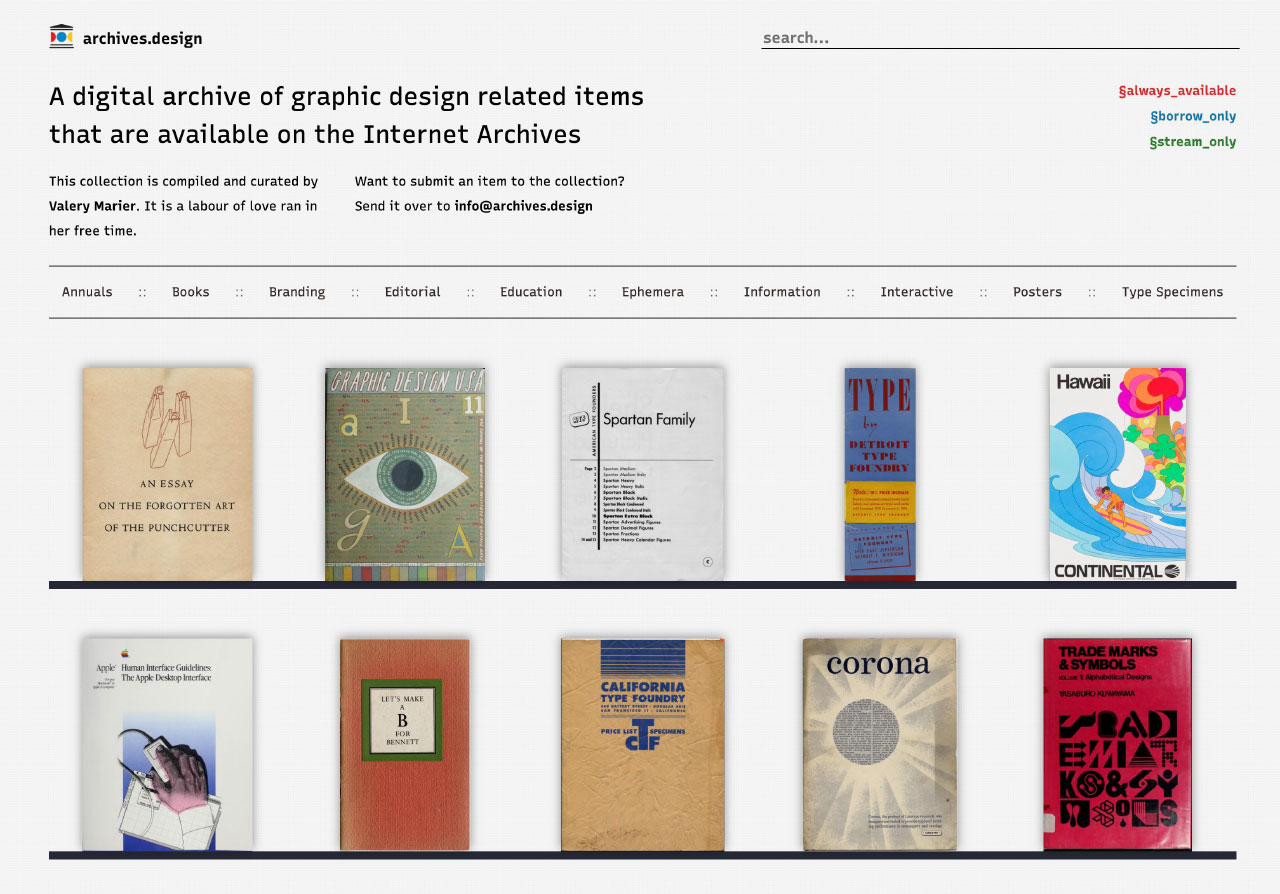Select the Ephemera category
Screen dimensions: 1280x894
pos(653,292)
